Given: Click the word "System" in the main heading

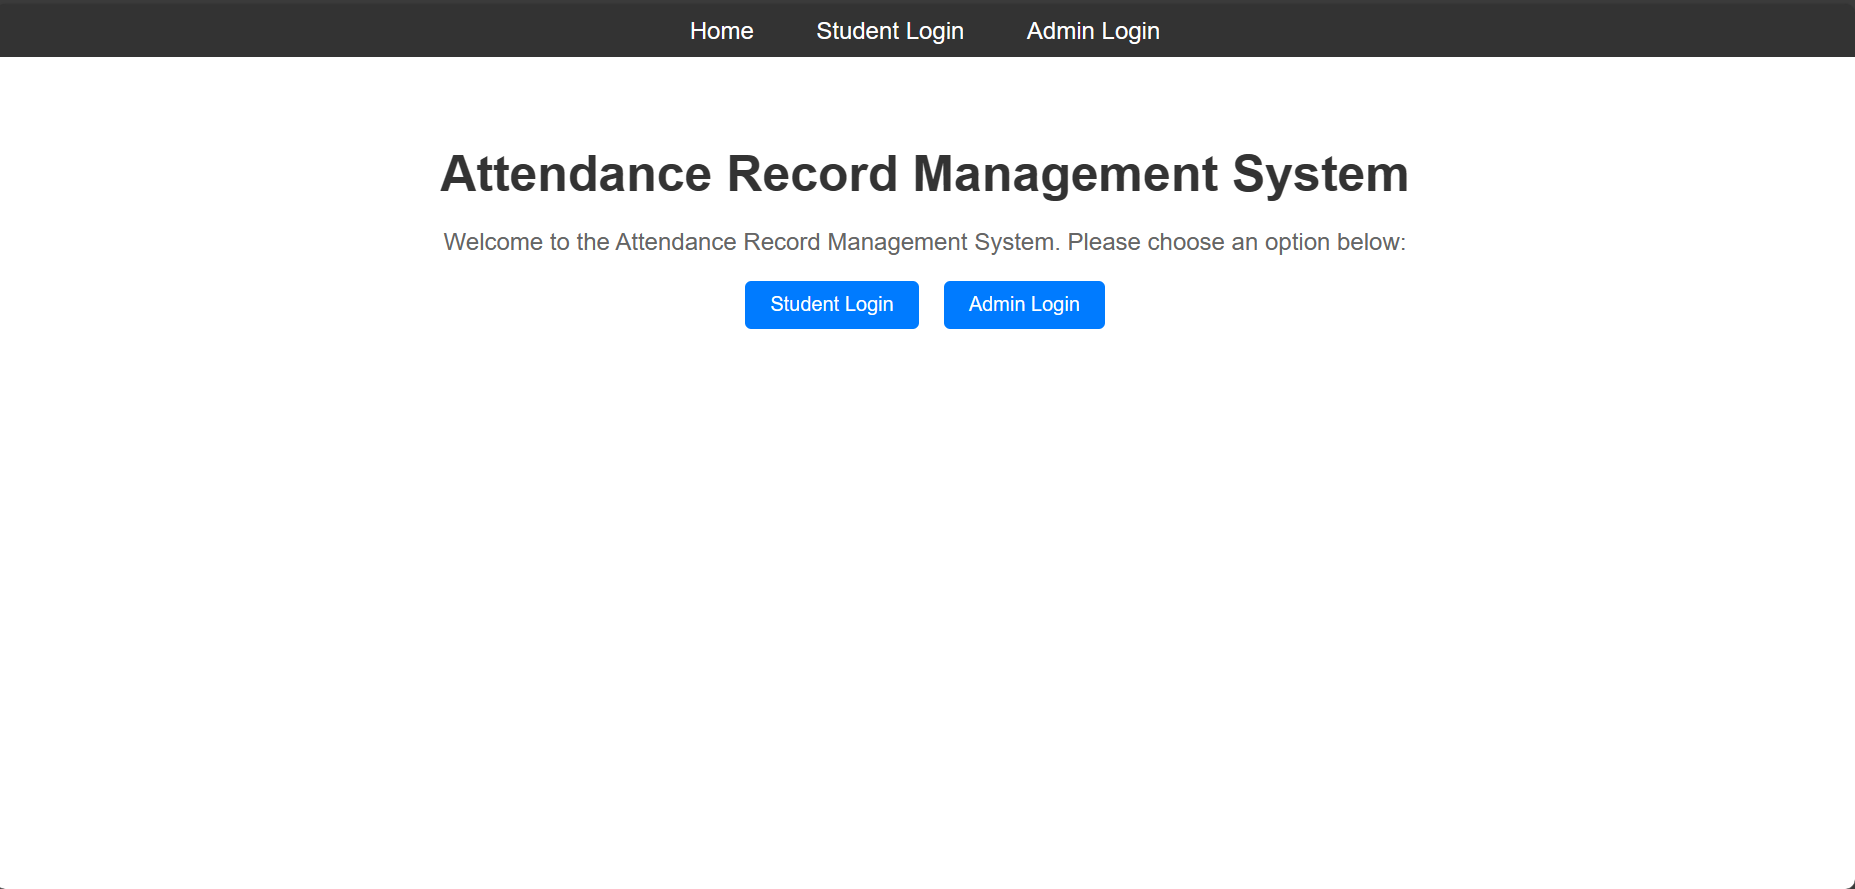Looking at the screenshot, I should pos(1320,174).
